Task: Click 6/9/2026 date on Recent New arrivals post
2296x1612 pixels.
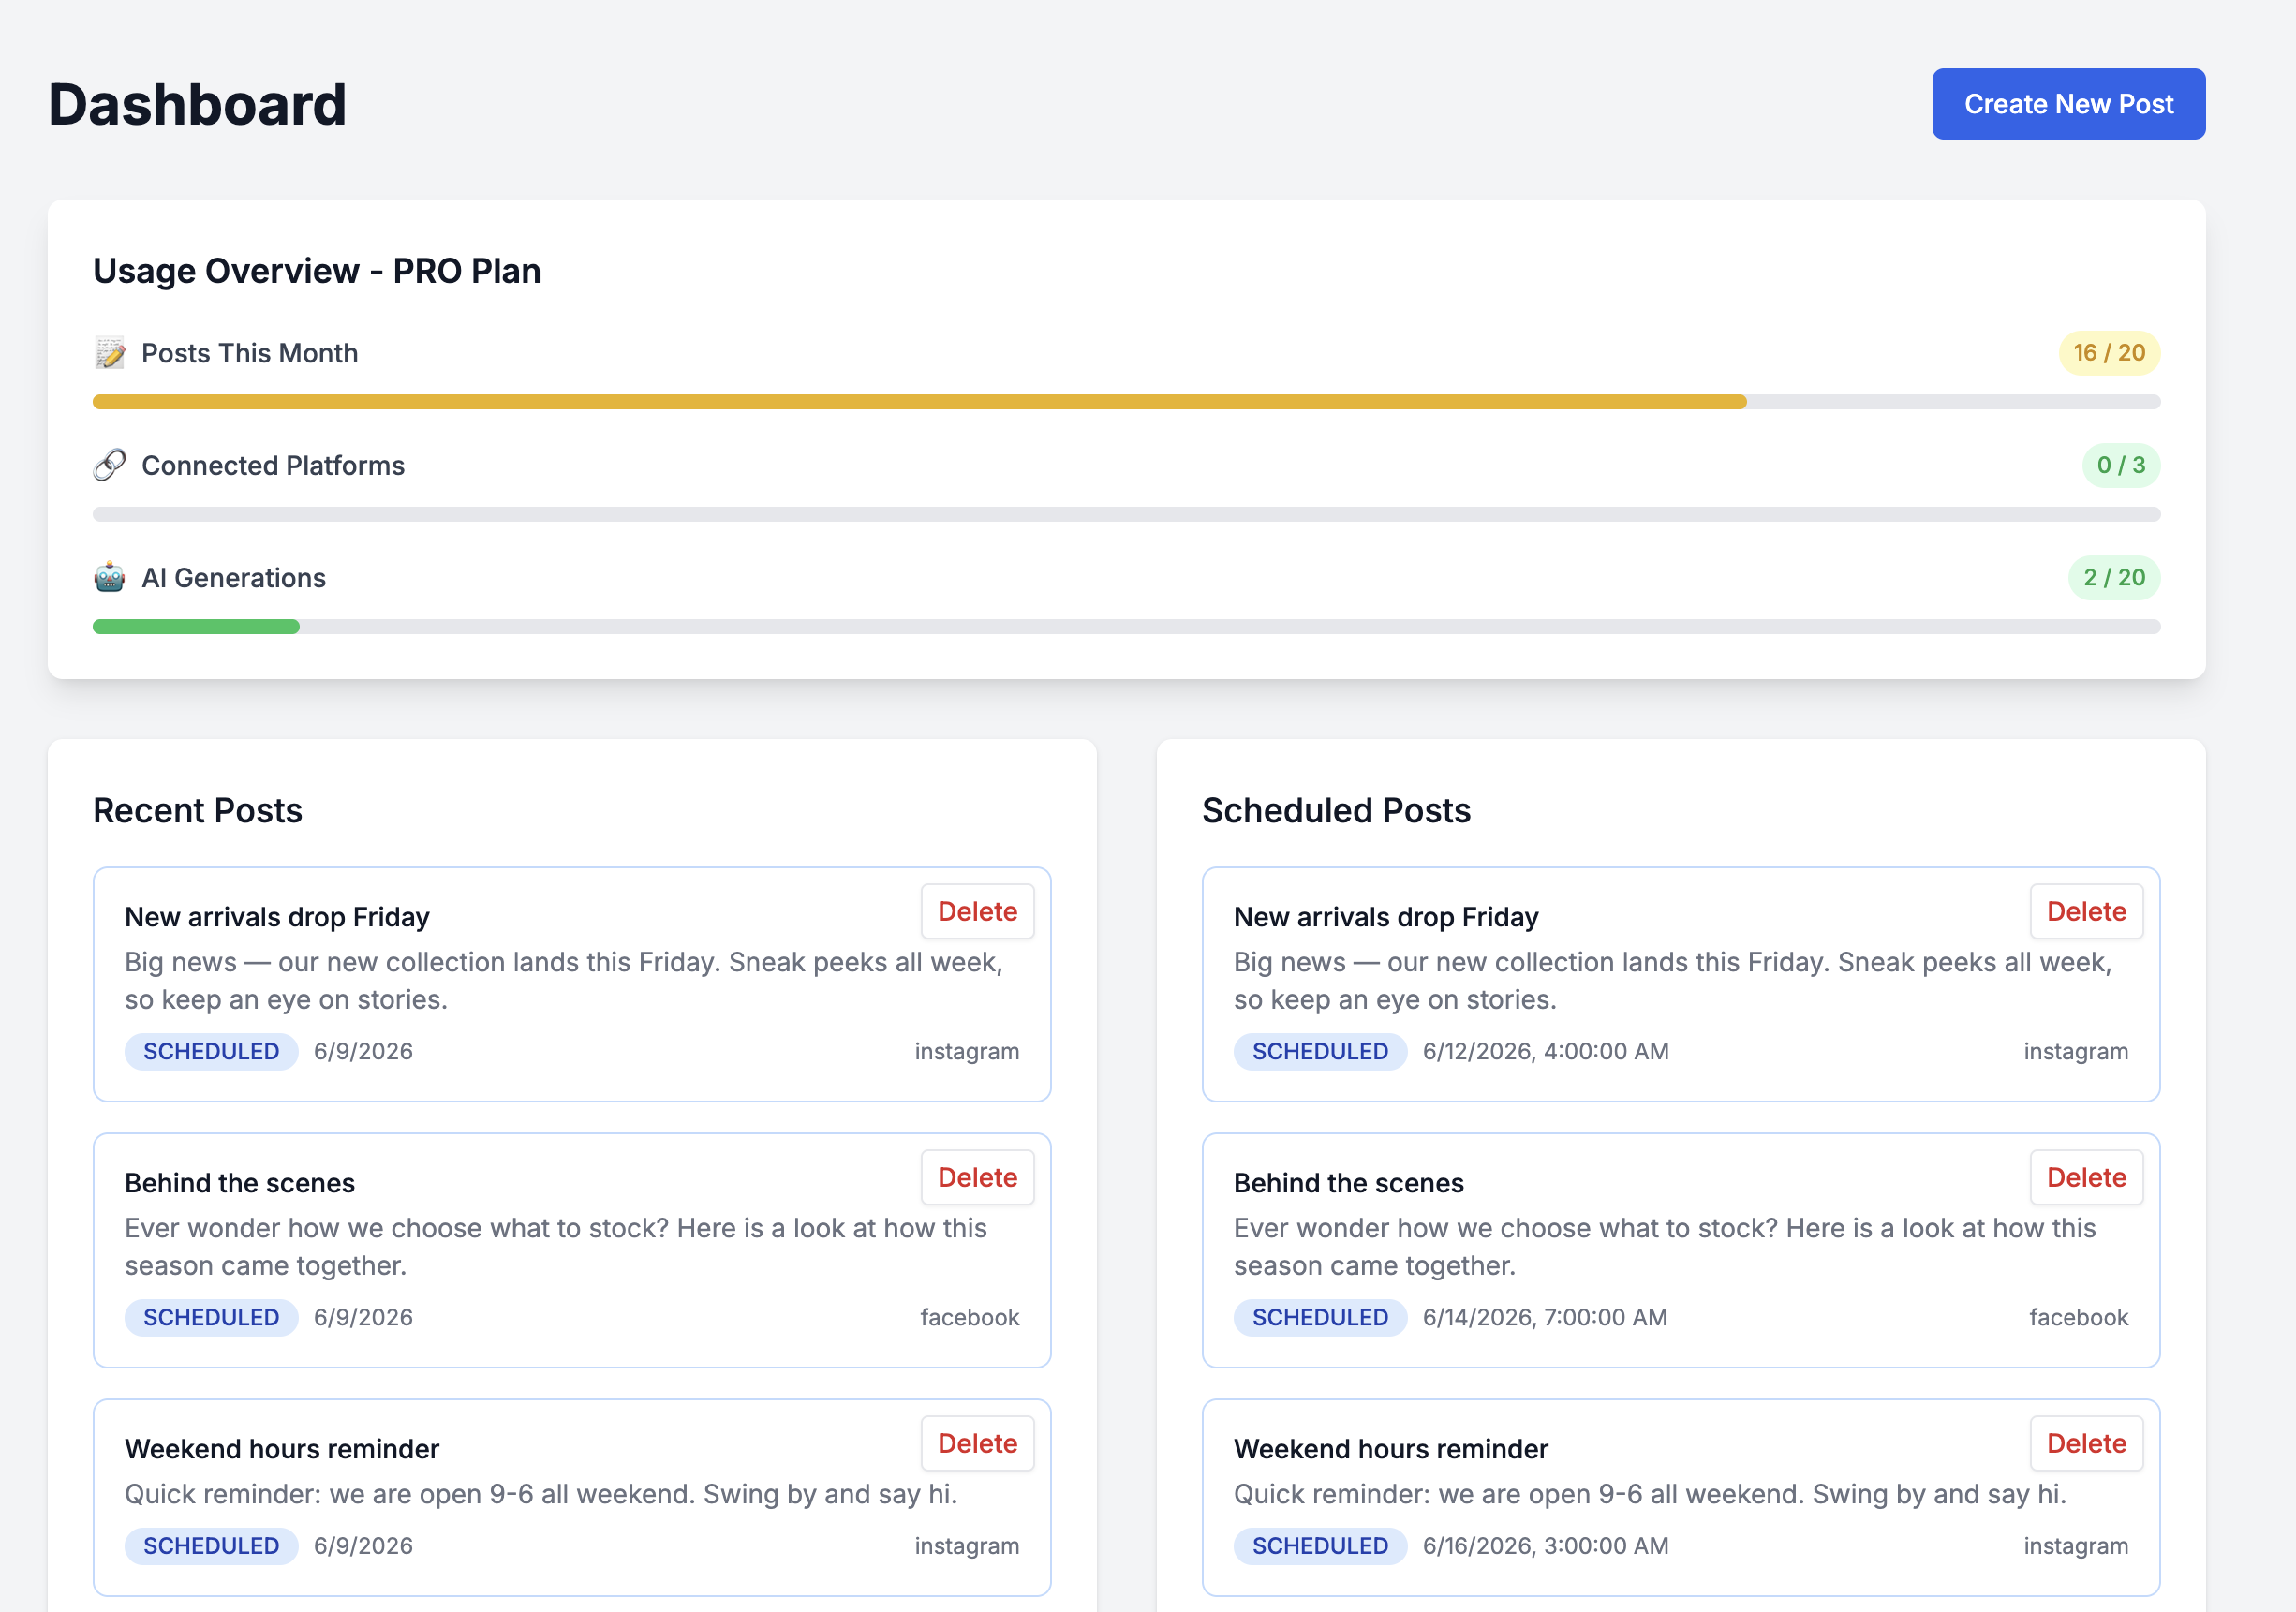Action: tap(363, 1051)
